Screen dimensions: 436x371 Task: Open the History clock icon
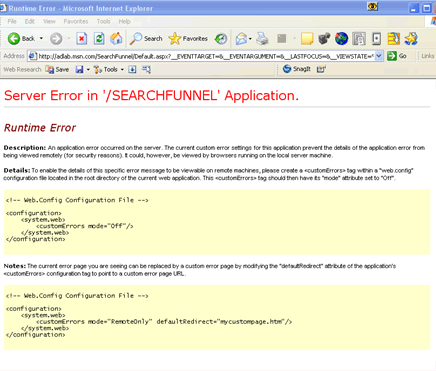click(x=221, y=39)
